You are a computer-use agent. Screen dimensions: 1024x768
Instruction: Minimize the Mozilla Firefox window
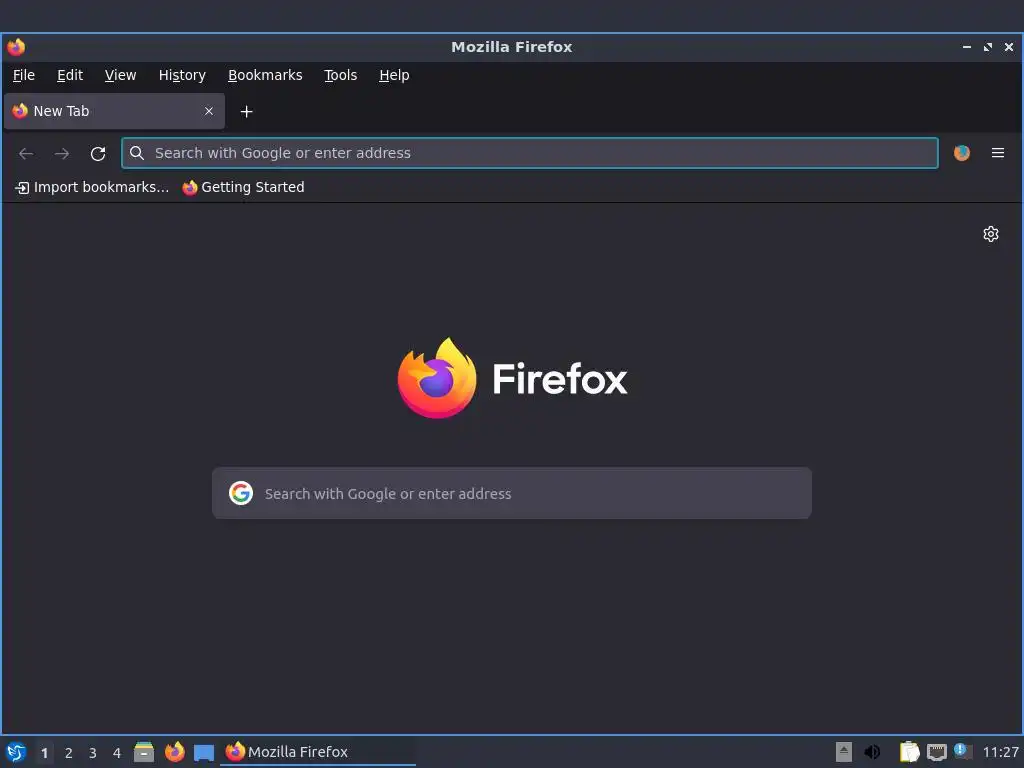967,47
